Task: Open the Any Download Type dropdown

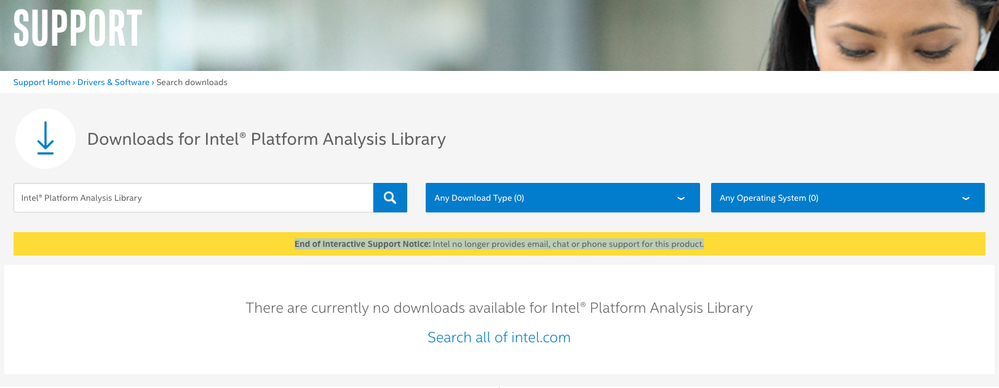Action: click(x=563, y=198)
